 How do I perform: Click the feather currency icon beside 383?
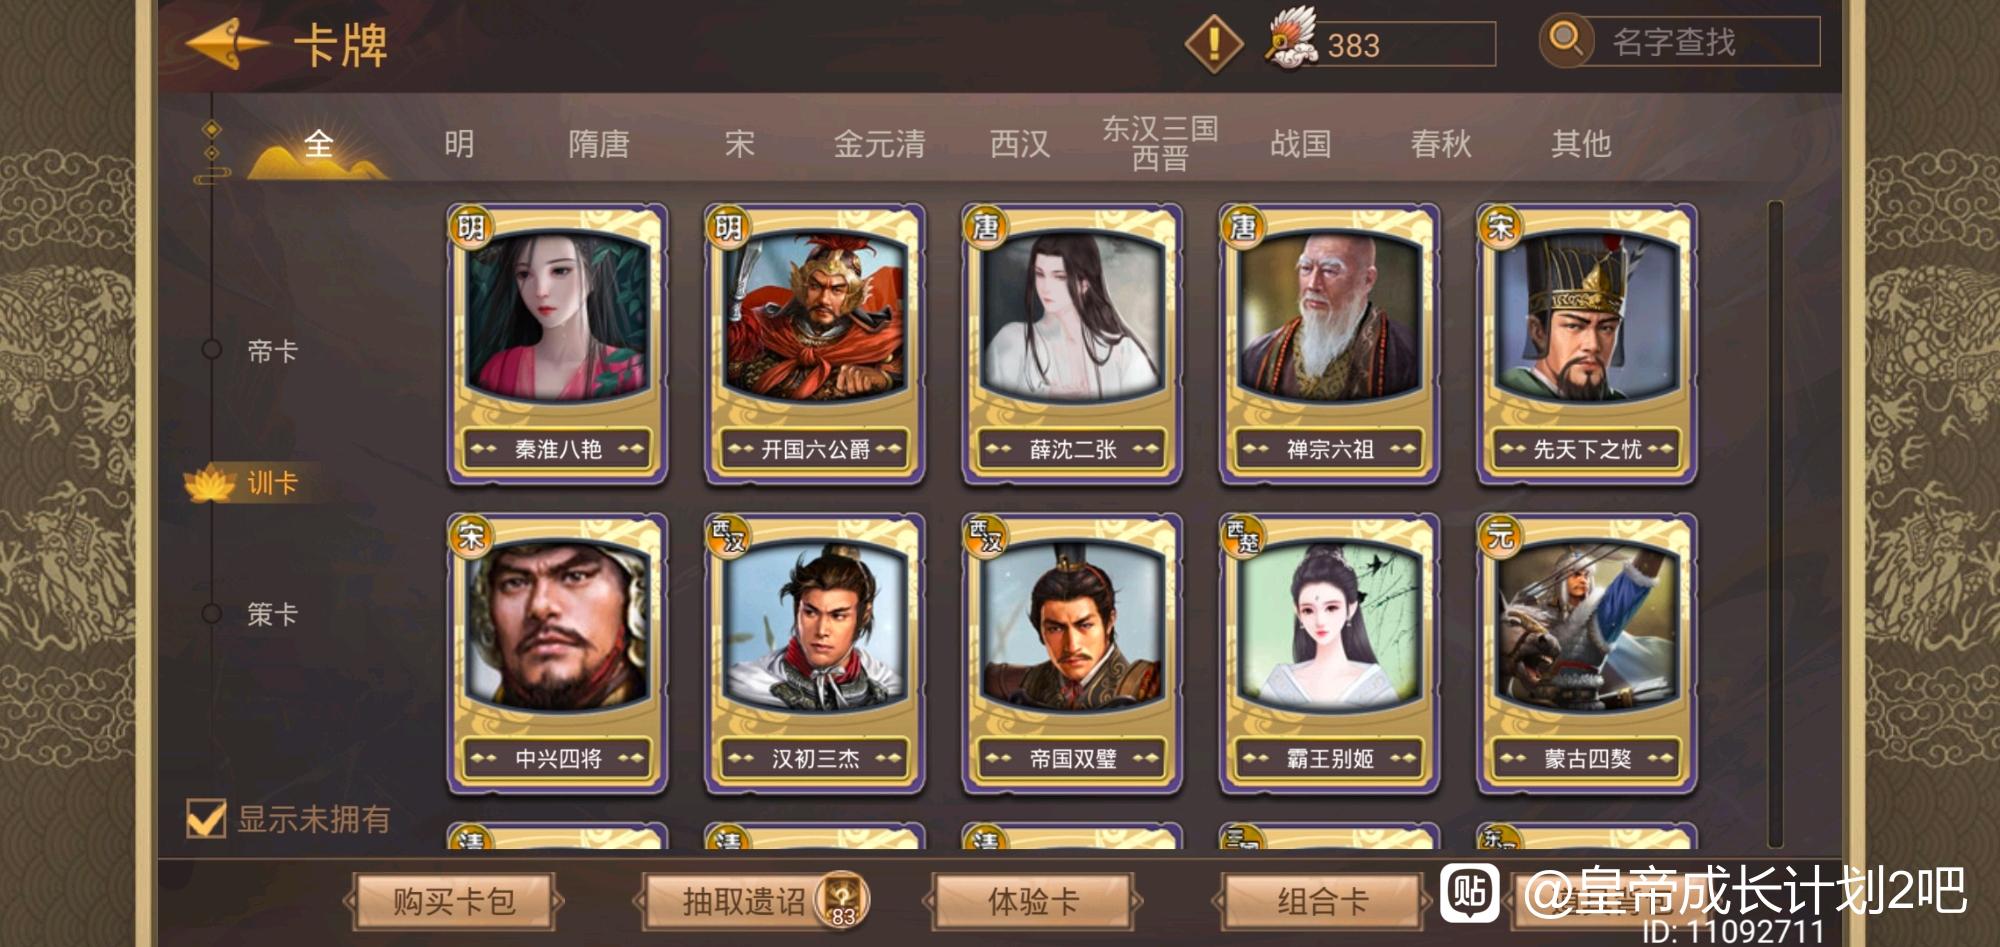coord(1291,38)
